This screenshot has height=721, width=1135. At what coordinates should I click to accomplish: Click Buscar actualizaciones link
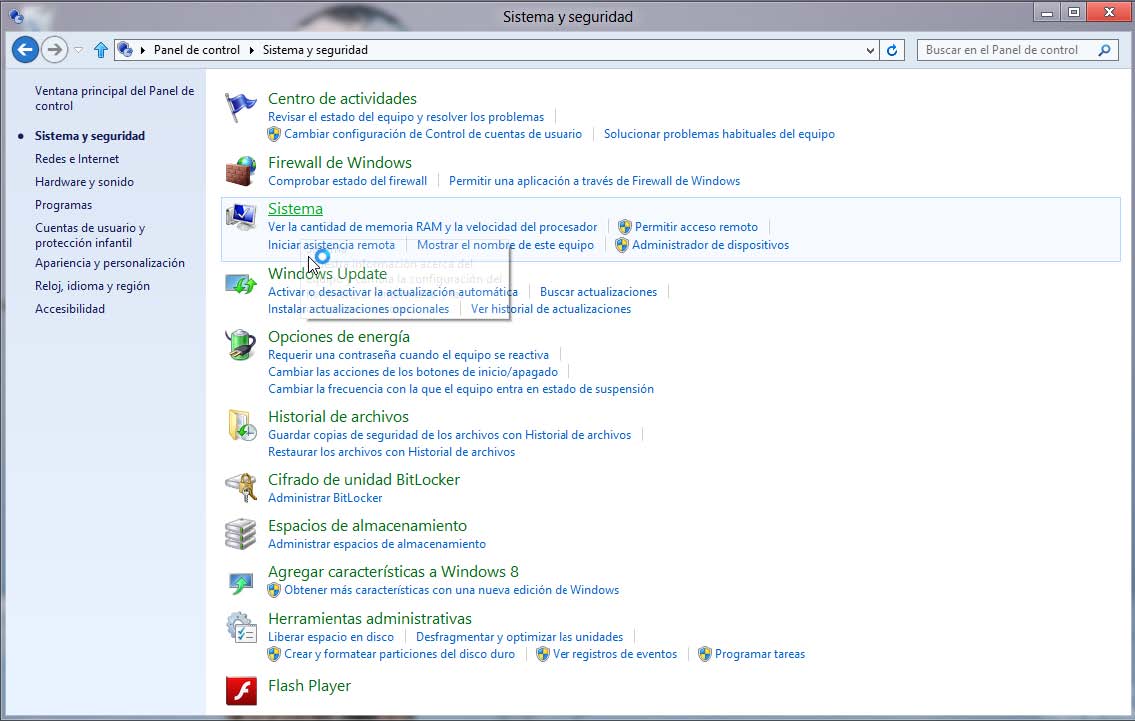click(x=598, y=292)
